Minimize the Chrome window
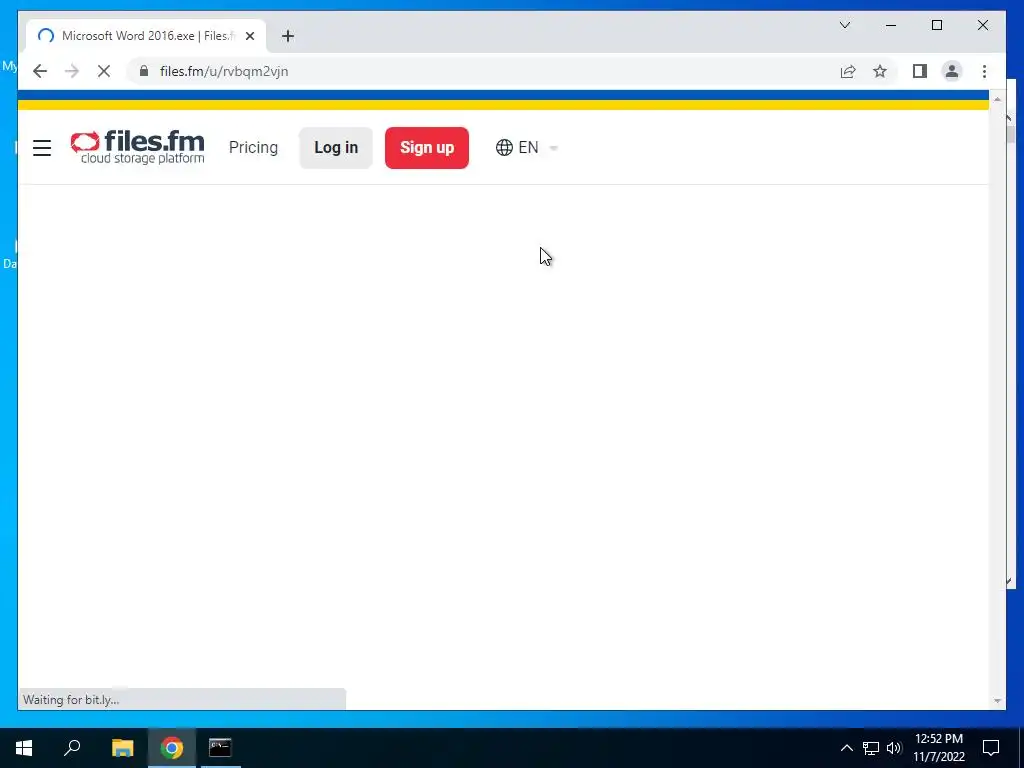This screenshot has height=768, width=1024. coord(891,25)
